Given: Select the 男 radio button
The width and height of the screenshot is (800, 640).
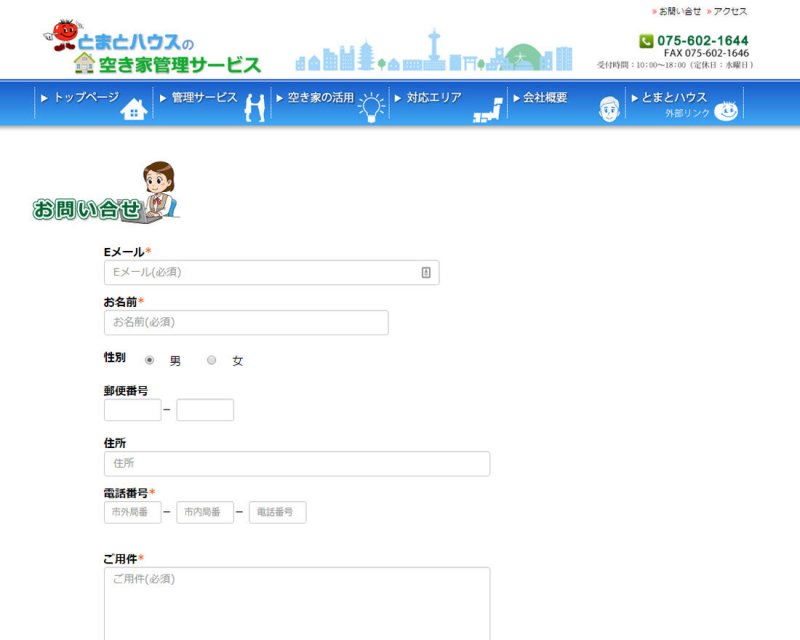Looking at the screenshot, I should (150, 360).
